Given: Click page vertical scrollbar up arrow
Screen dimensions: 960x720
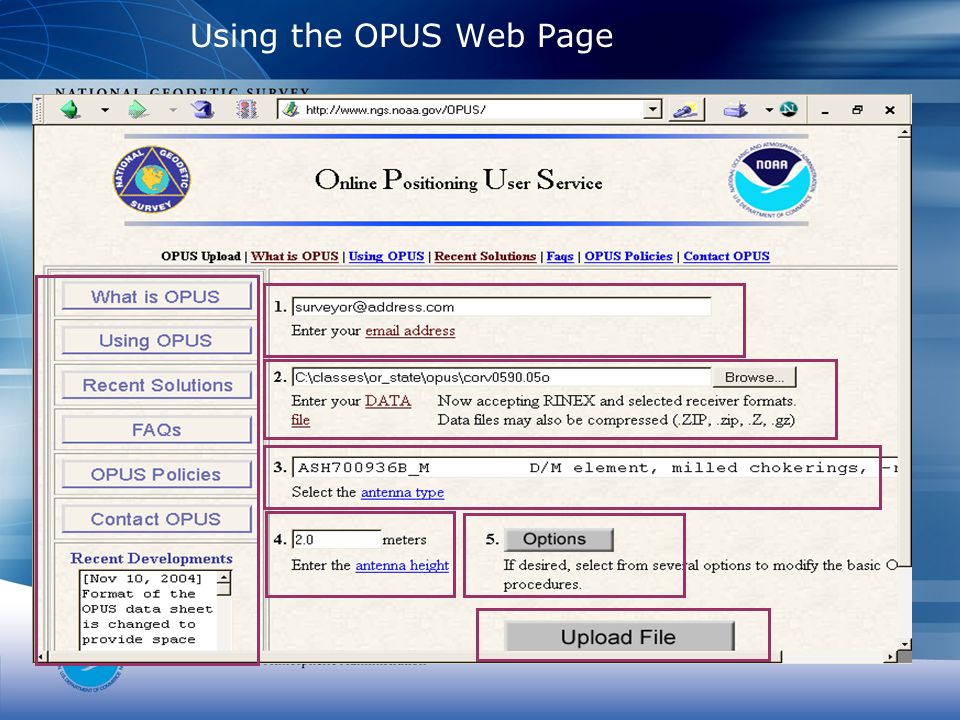Looking at the screenshot, I should point(904,133).
